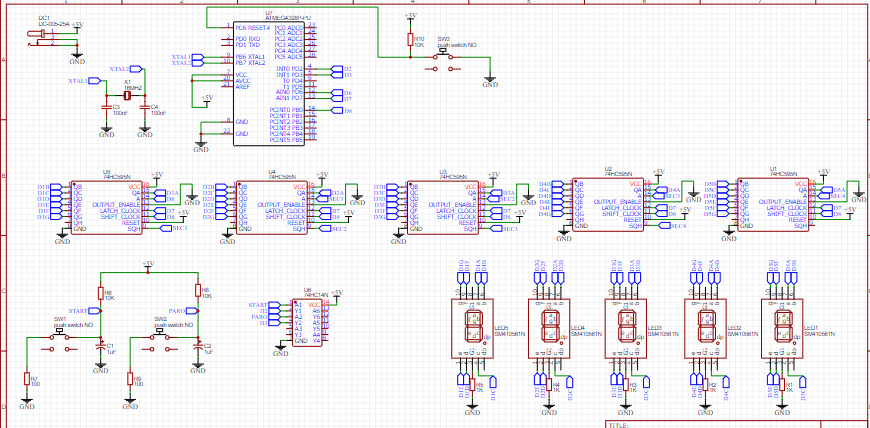The image size is (870, 428).
Task: Select the LED2 seven-segment display
Action: 705,328
